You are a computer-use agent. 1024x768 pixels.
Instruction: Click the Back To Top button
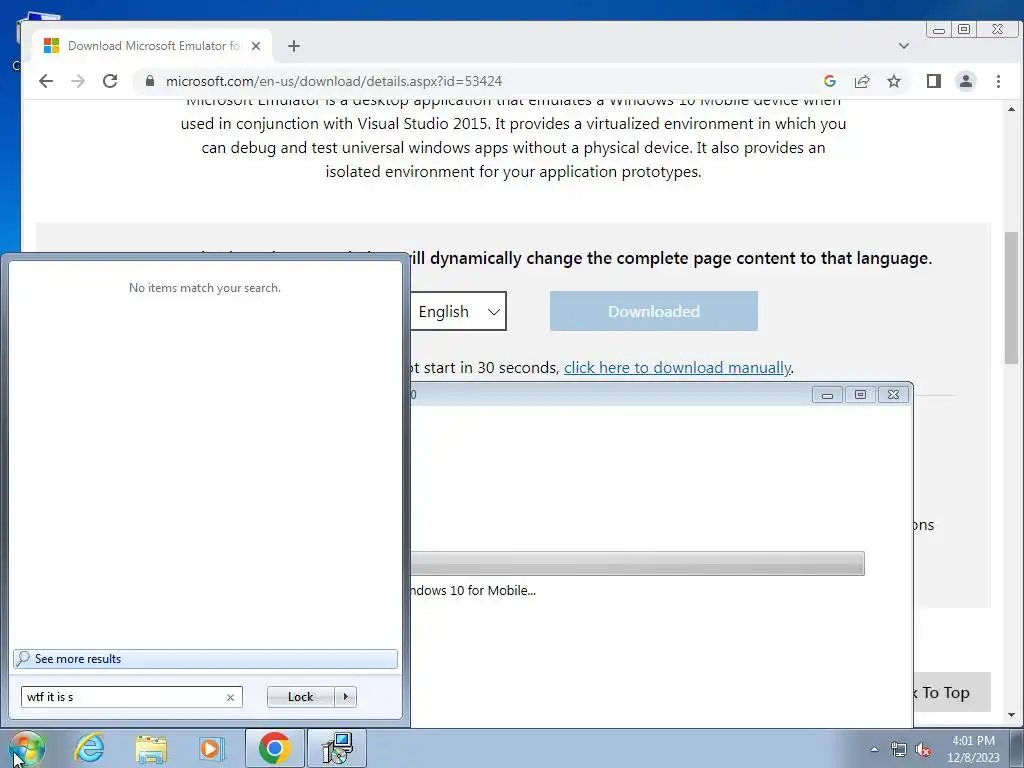pos(951,693)
